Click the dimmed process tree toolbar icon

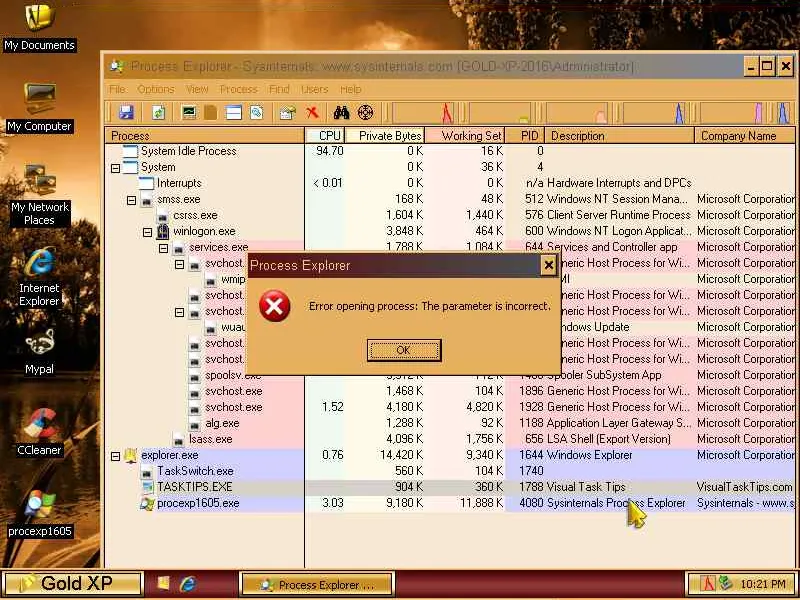point(211,112)
